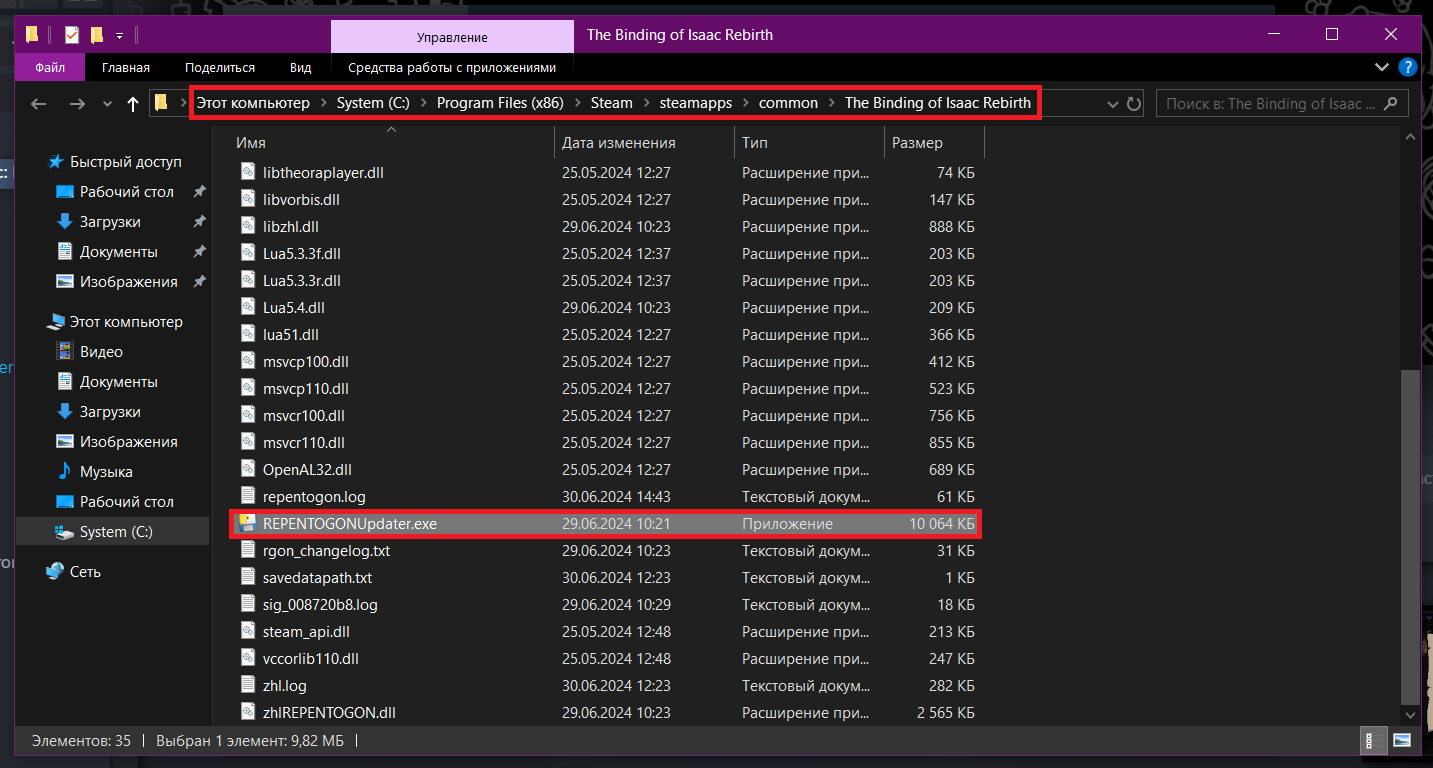The width and height of the screenshot is (1433, 768).
Task: Expand the chevron after System (C:) breadcrumb
Action: [424, 103]
